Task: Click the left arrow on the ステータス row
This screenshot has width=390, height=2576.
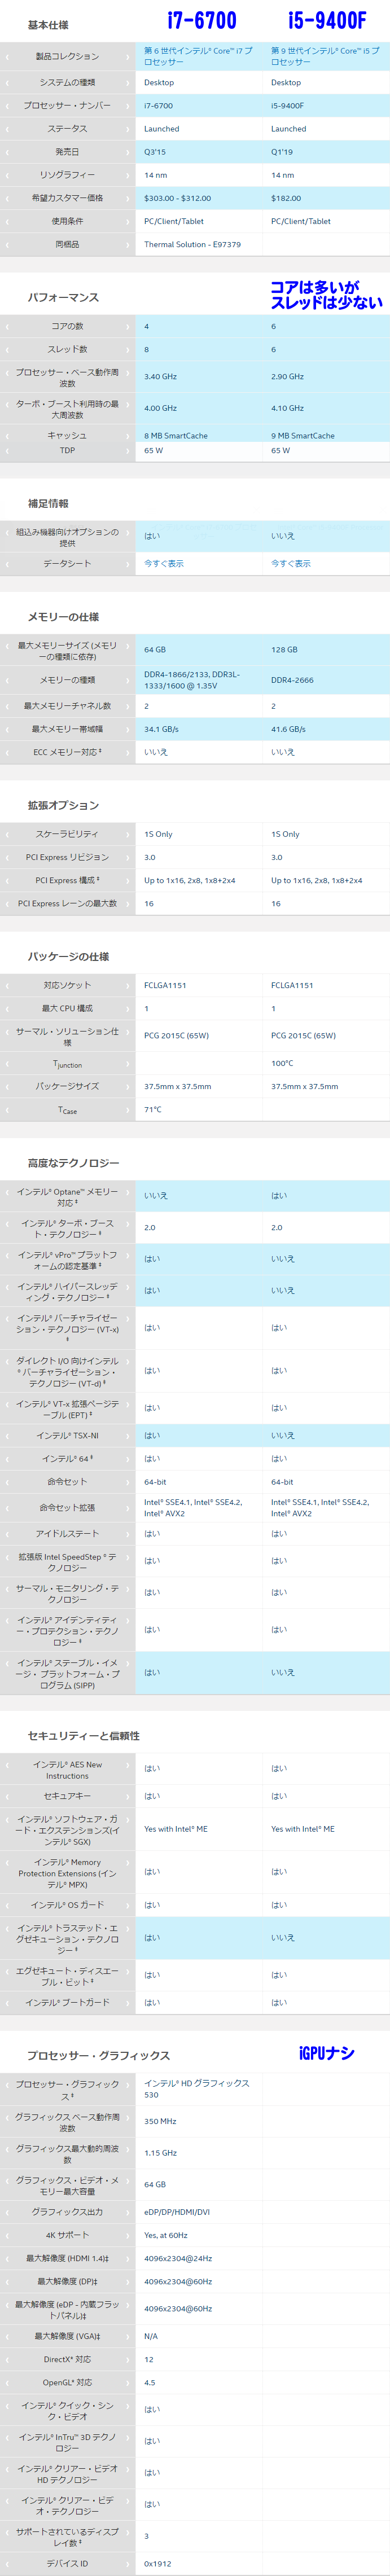Action: (x=7, y=129)
